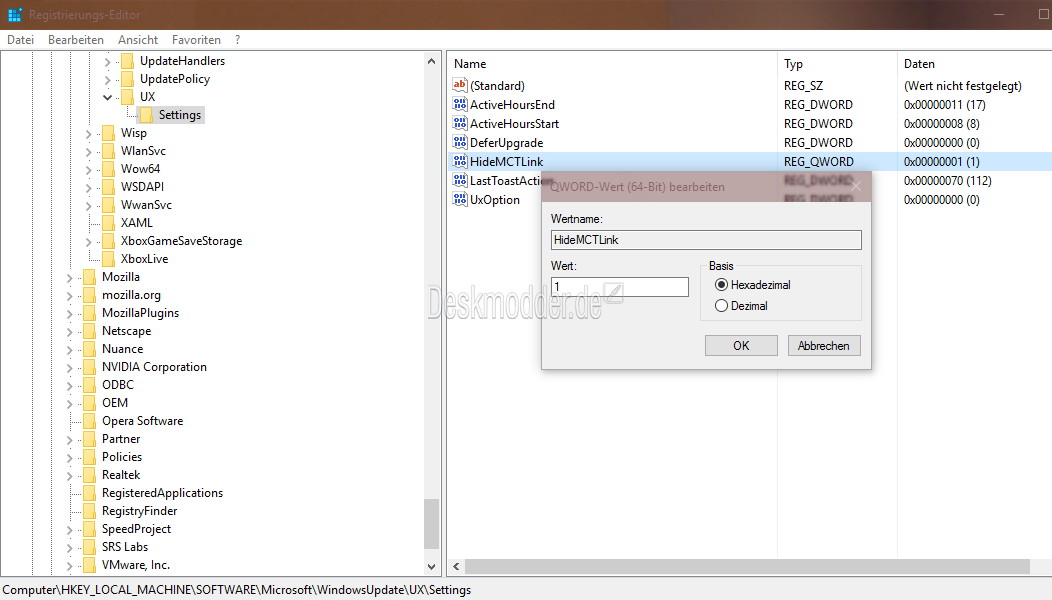This screenshot has height=600, width=1052.
Task: Click the XboxLive folder icon
Action: point(108,259)
